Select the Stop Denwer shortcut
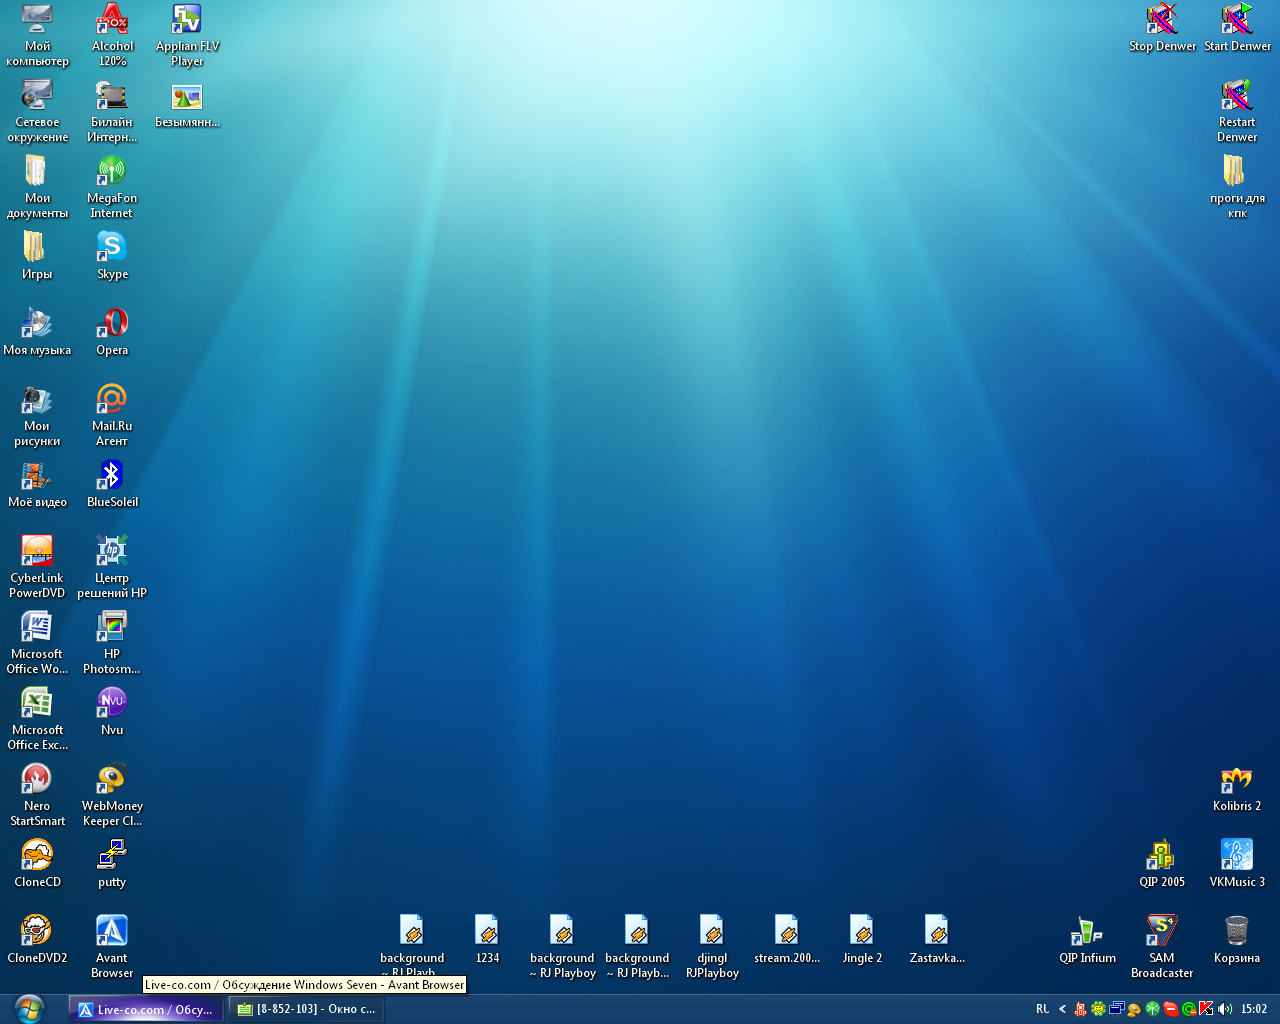 [1161, 20]
